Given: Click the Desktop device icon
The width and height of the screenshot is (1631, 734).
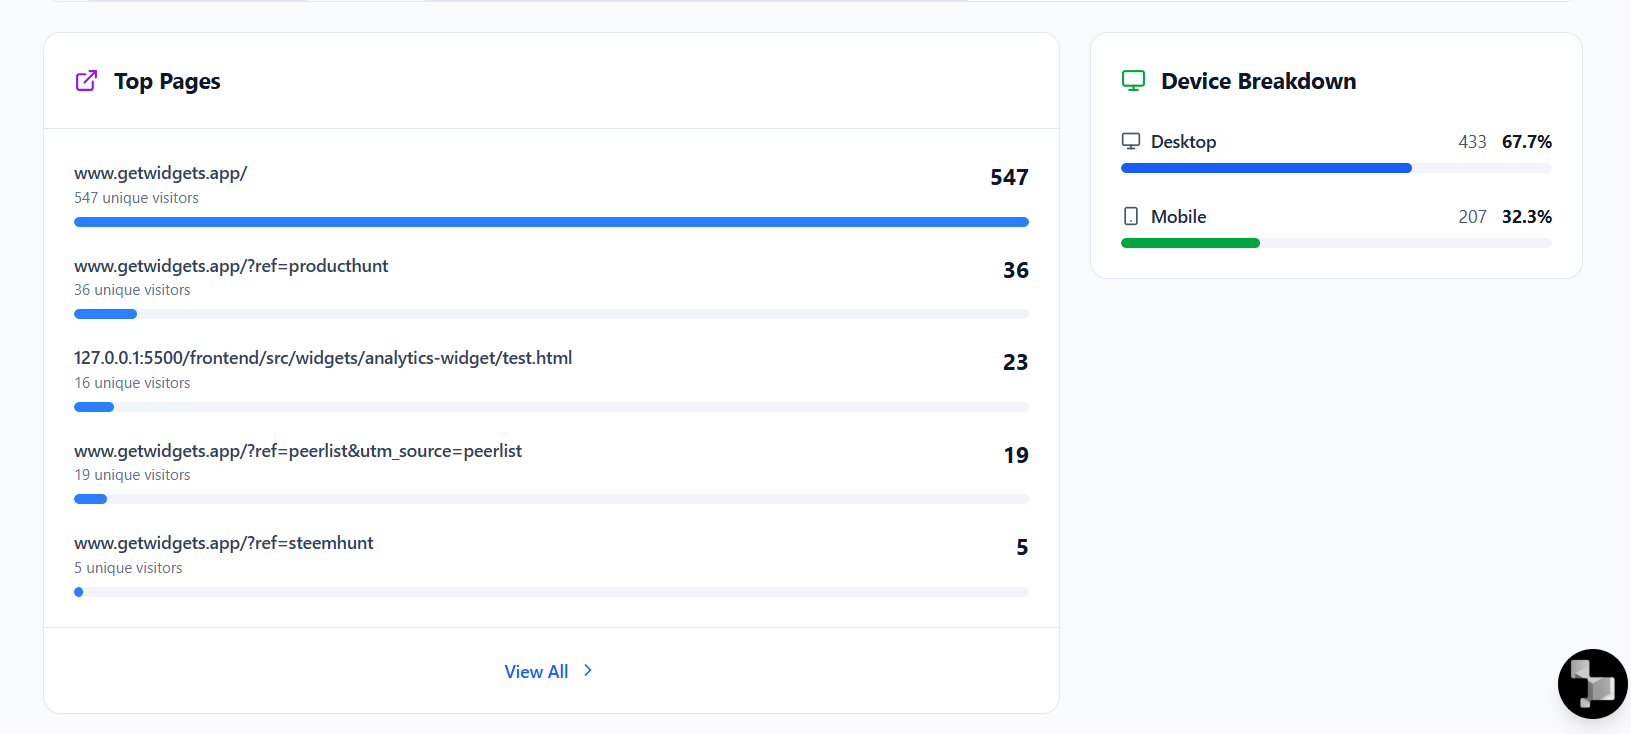Looking at the screenshot, I should [x=1131, y=141].
